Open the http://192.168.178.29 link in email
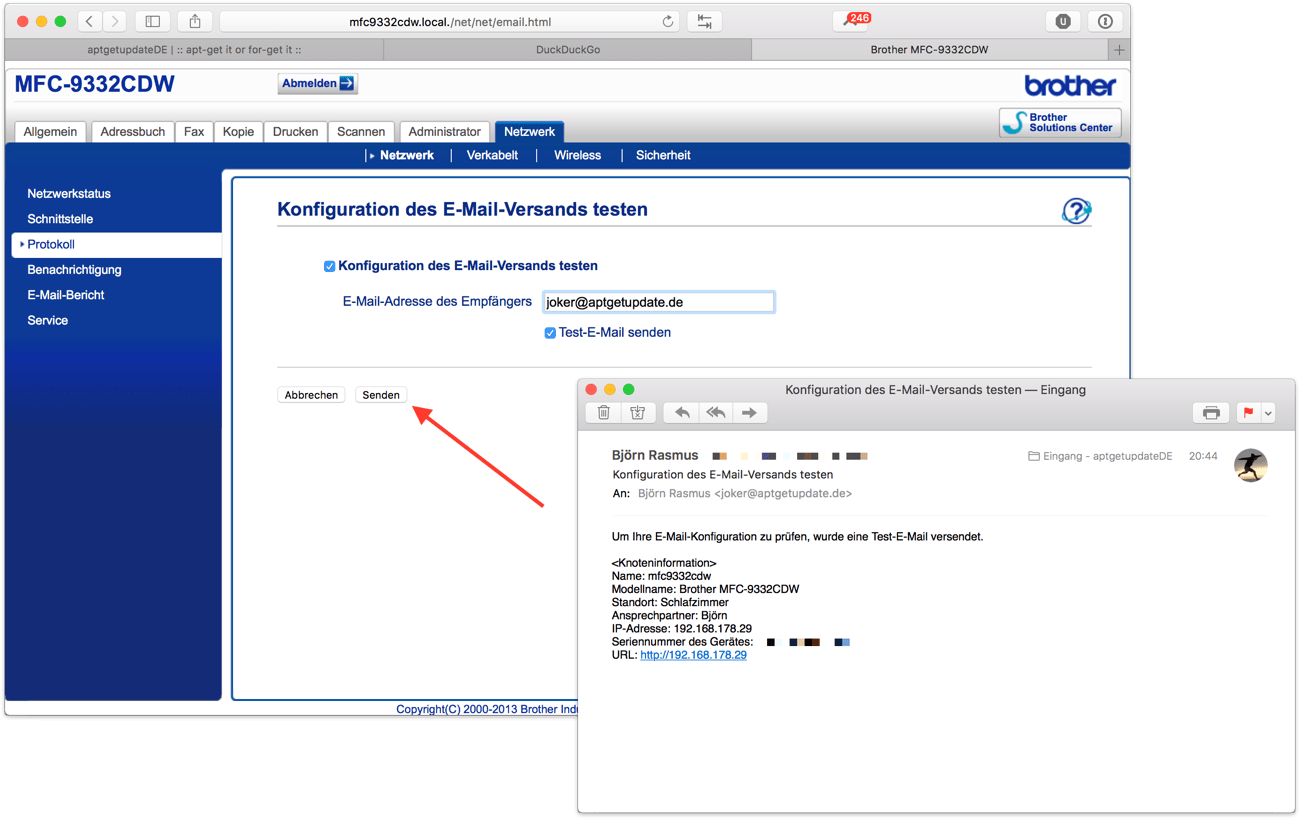1300x819 pixels. coord(693,655)
